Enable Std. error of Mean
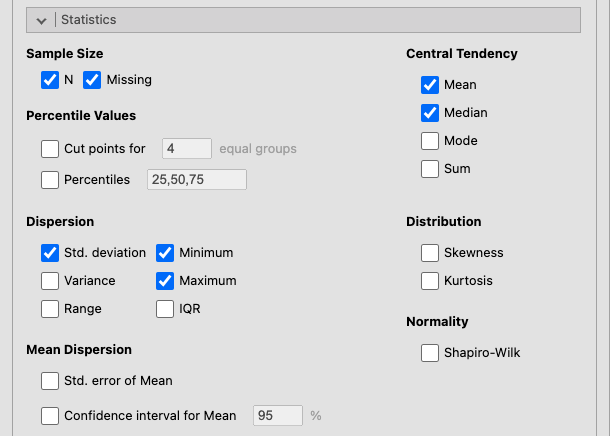 coord(50,380)
